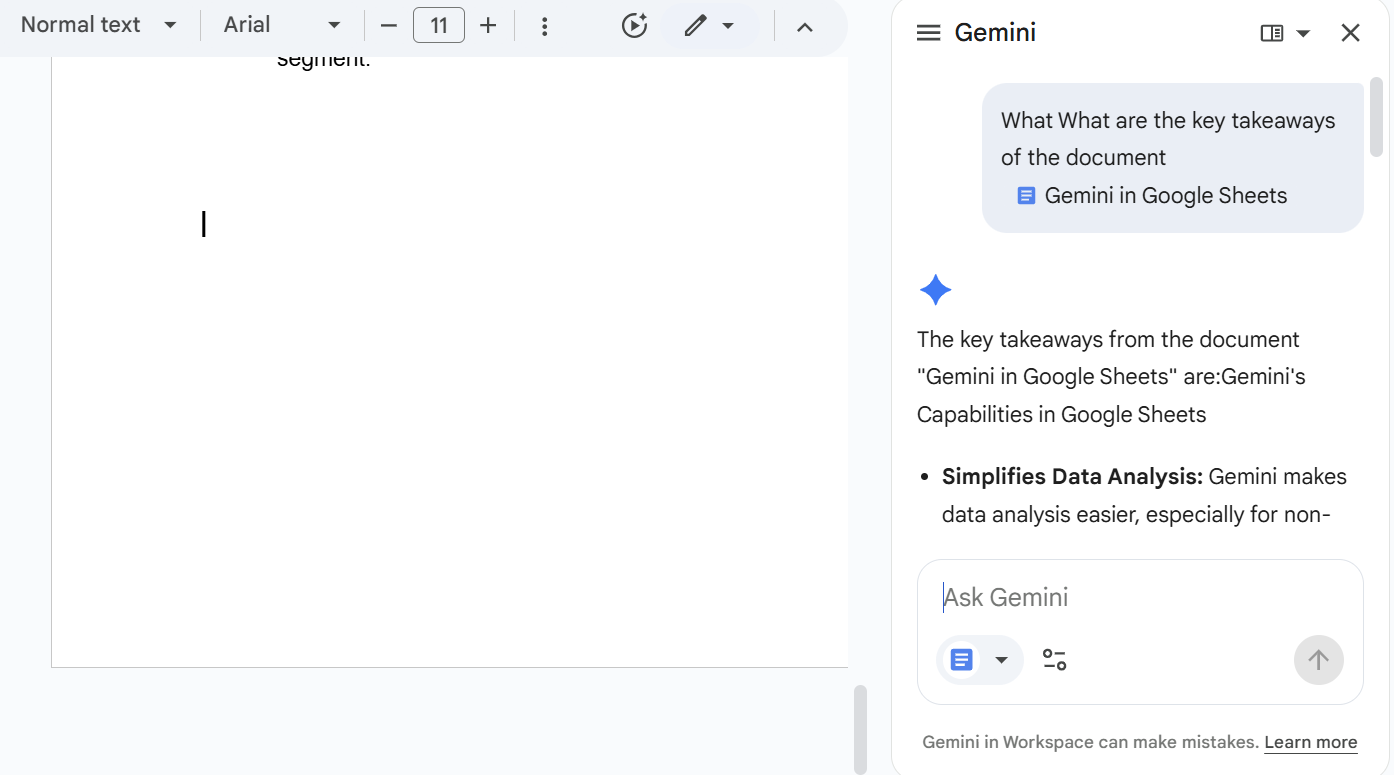Decrease font size with minus button
The width and height of the screenshot is (1394, 775).
click(x=389, y=25)
